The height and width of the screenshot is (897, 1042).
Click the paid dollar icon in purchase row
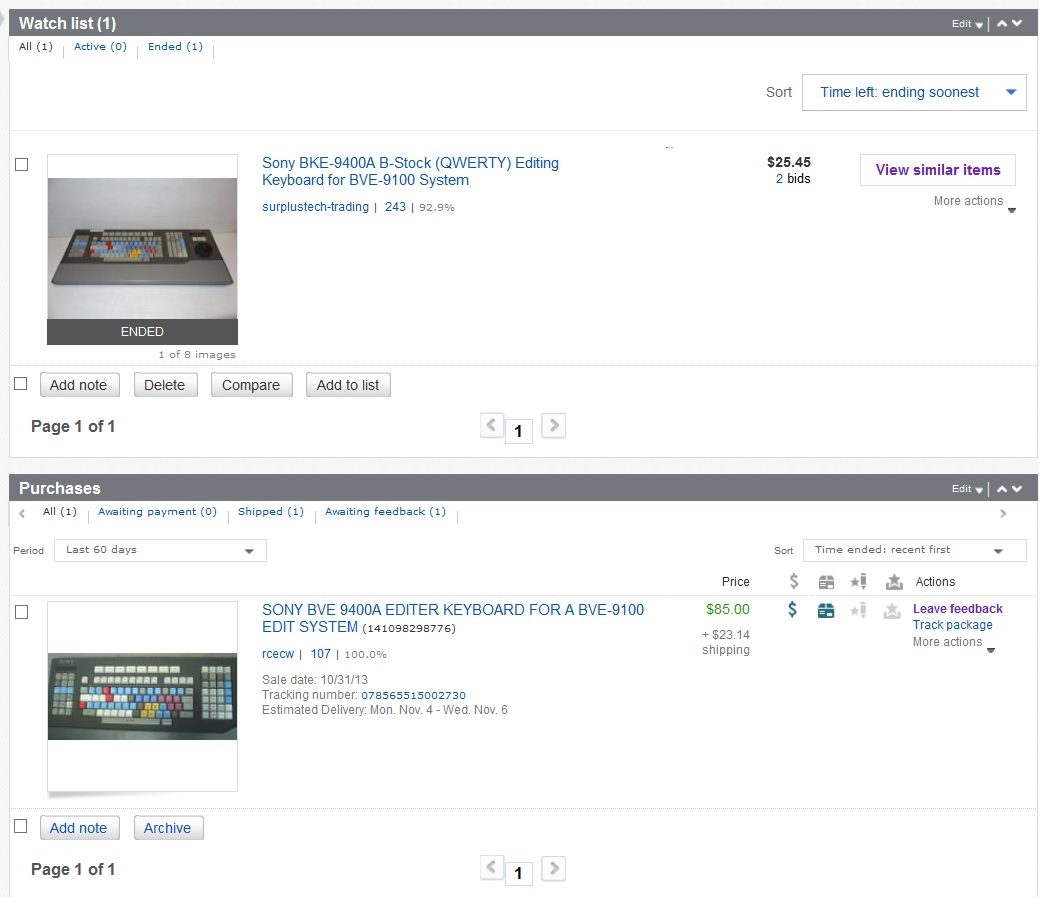792,609
